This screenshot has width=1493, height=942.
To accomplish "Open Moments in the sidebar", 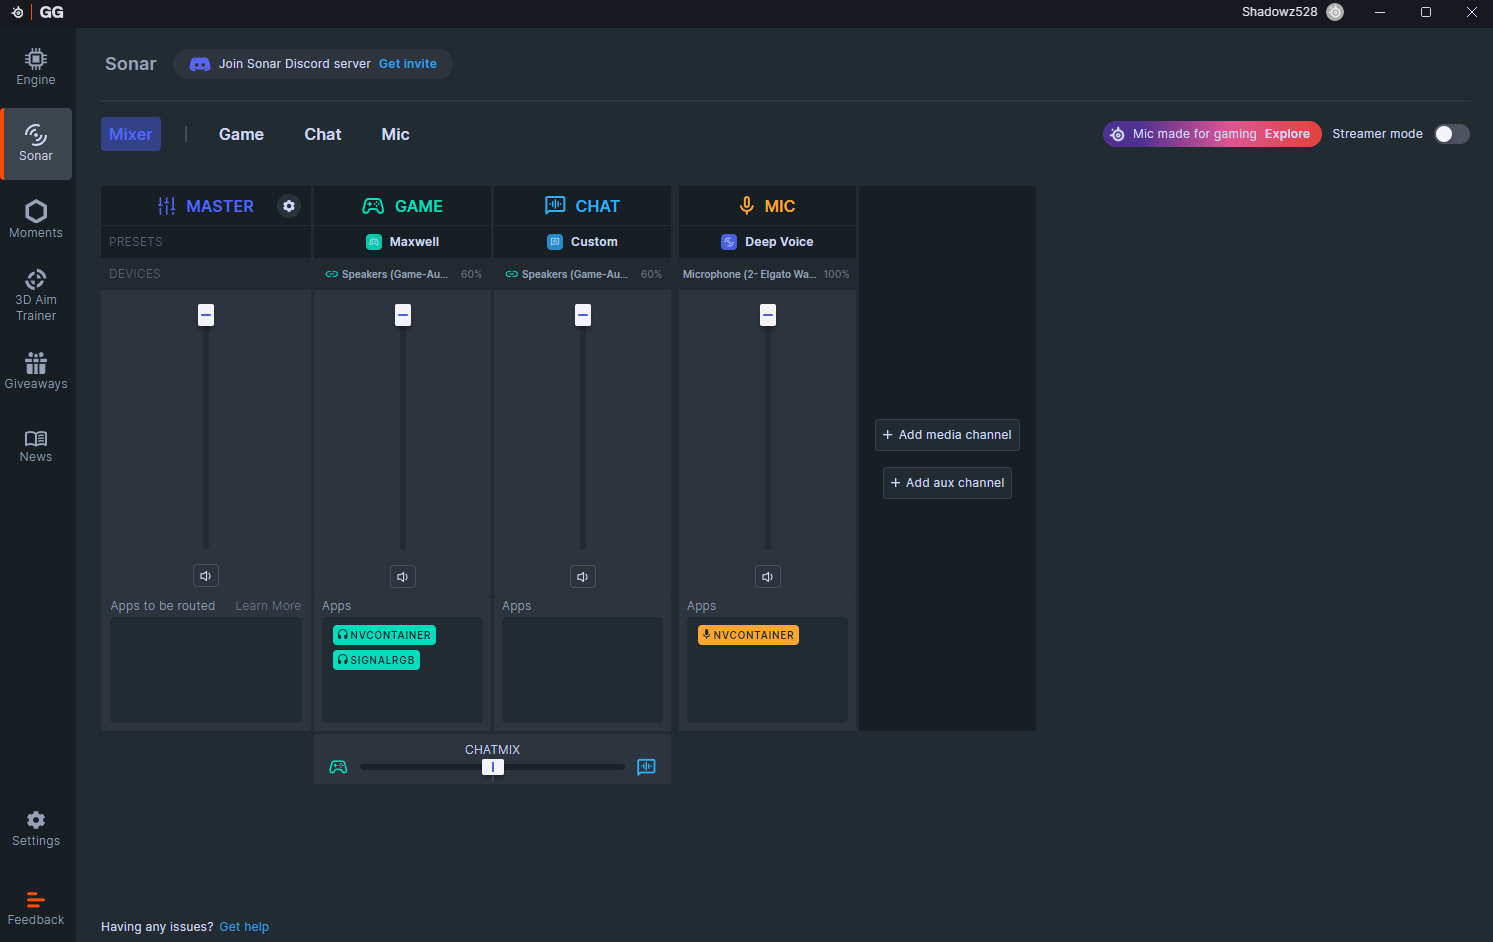I will [36, 219].
